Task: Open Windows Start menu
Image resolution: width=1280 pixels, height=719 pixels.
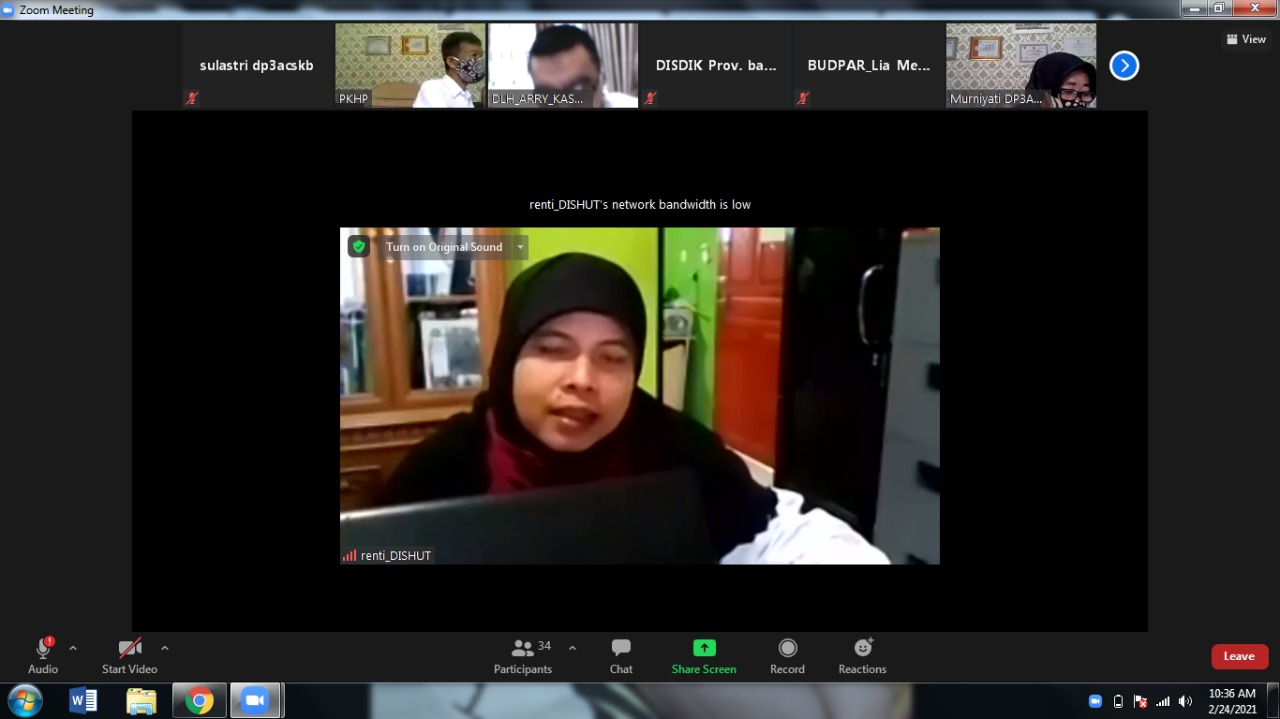Action: point(24,701)
